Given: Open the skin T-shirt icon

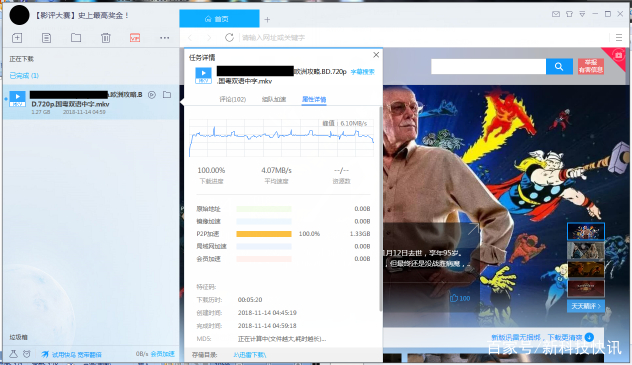Looking at the screenshot, I should click(x=569, y=14).
